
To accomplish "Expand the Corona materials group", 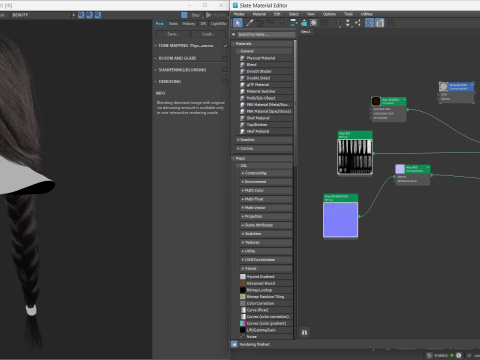I will [x=238, y=148].
